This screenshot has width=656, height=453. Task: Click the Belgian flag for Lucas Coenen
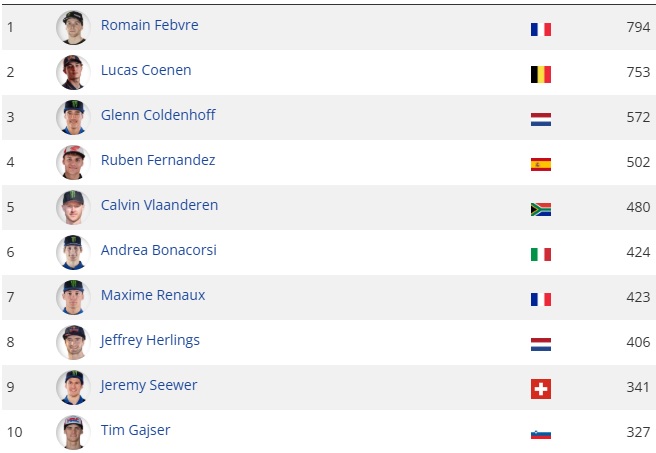[x=541, y=74]
